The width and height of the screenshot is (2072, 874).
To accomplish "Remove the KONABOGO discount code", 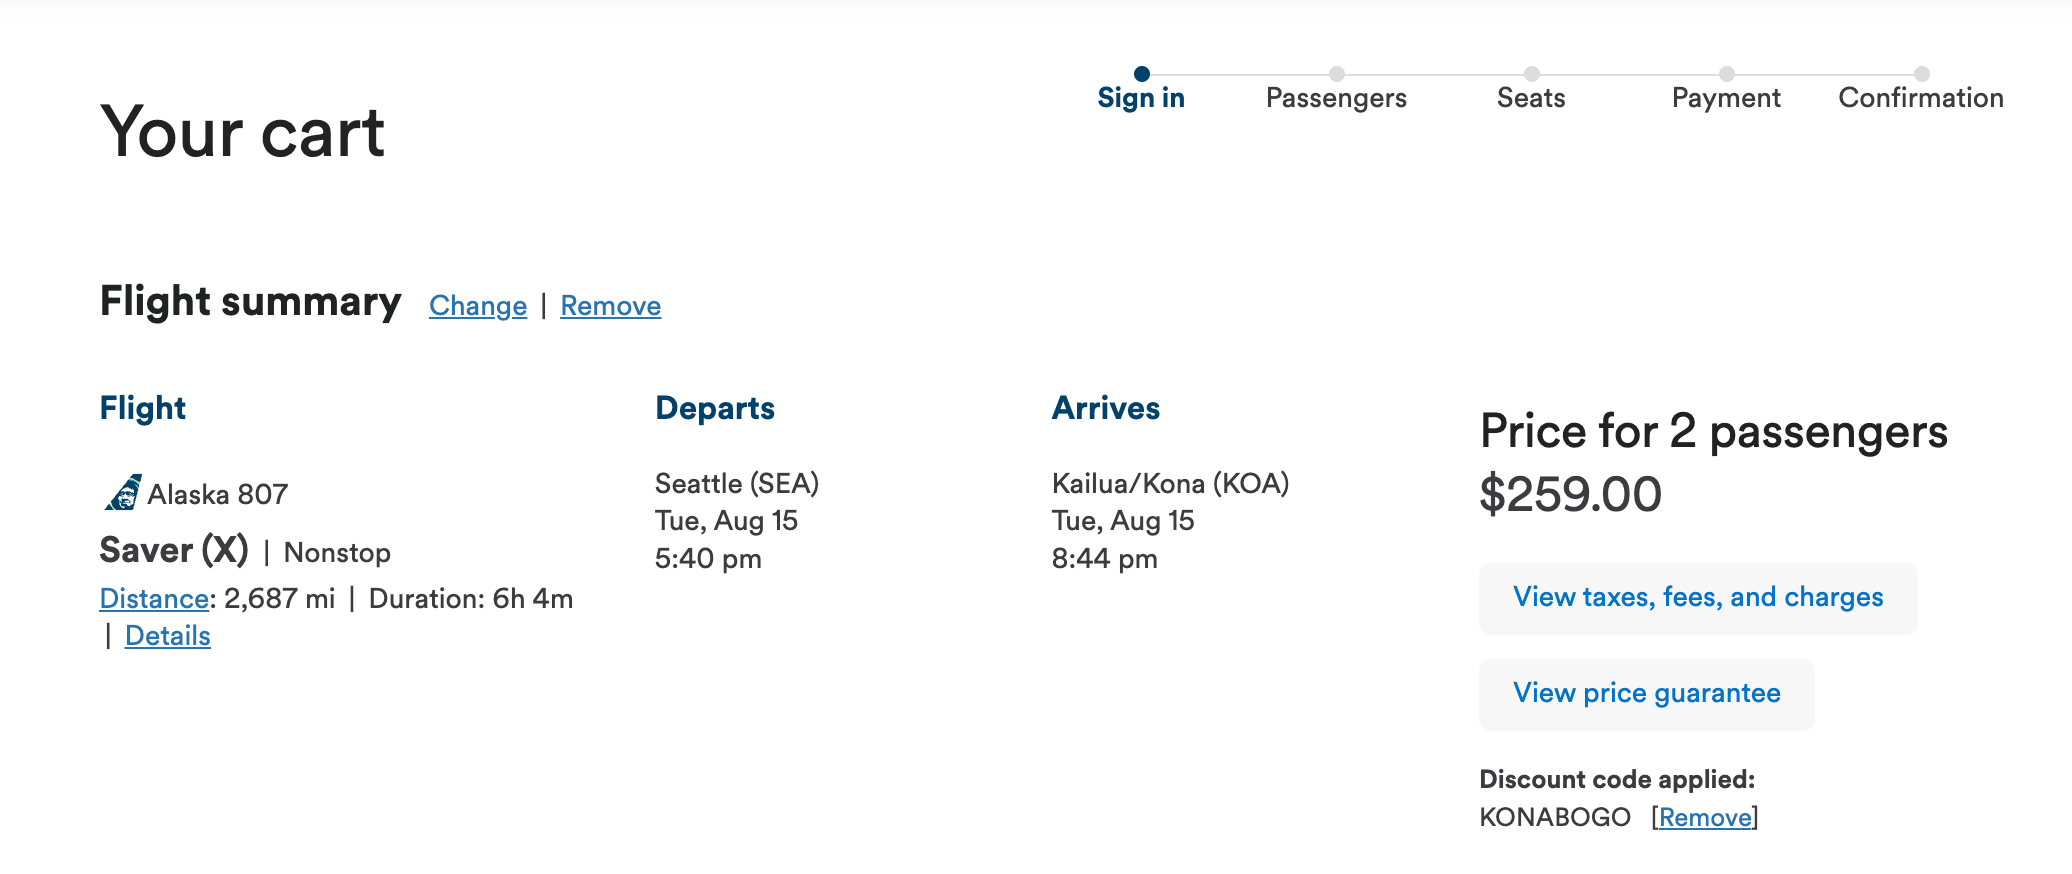I will (x=1705, y=818).
